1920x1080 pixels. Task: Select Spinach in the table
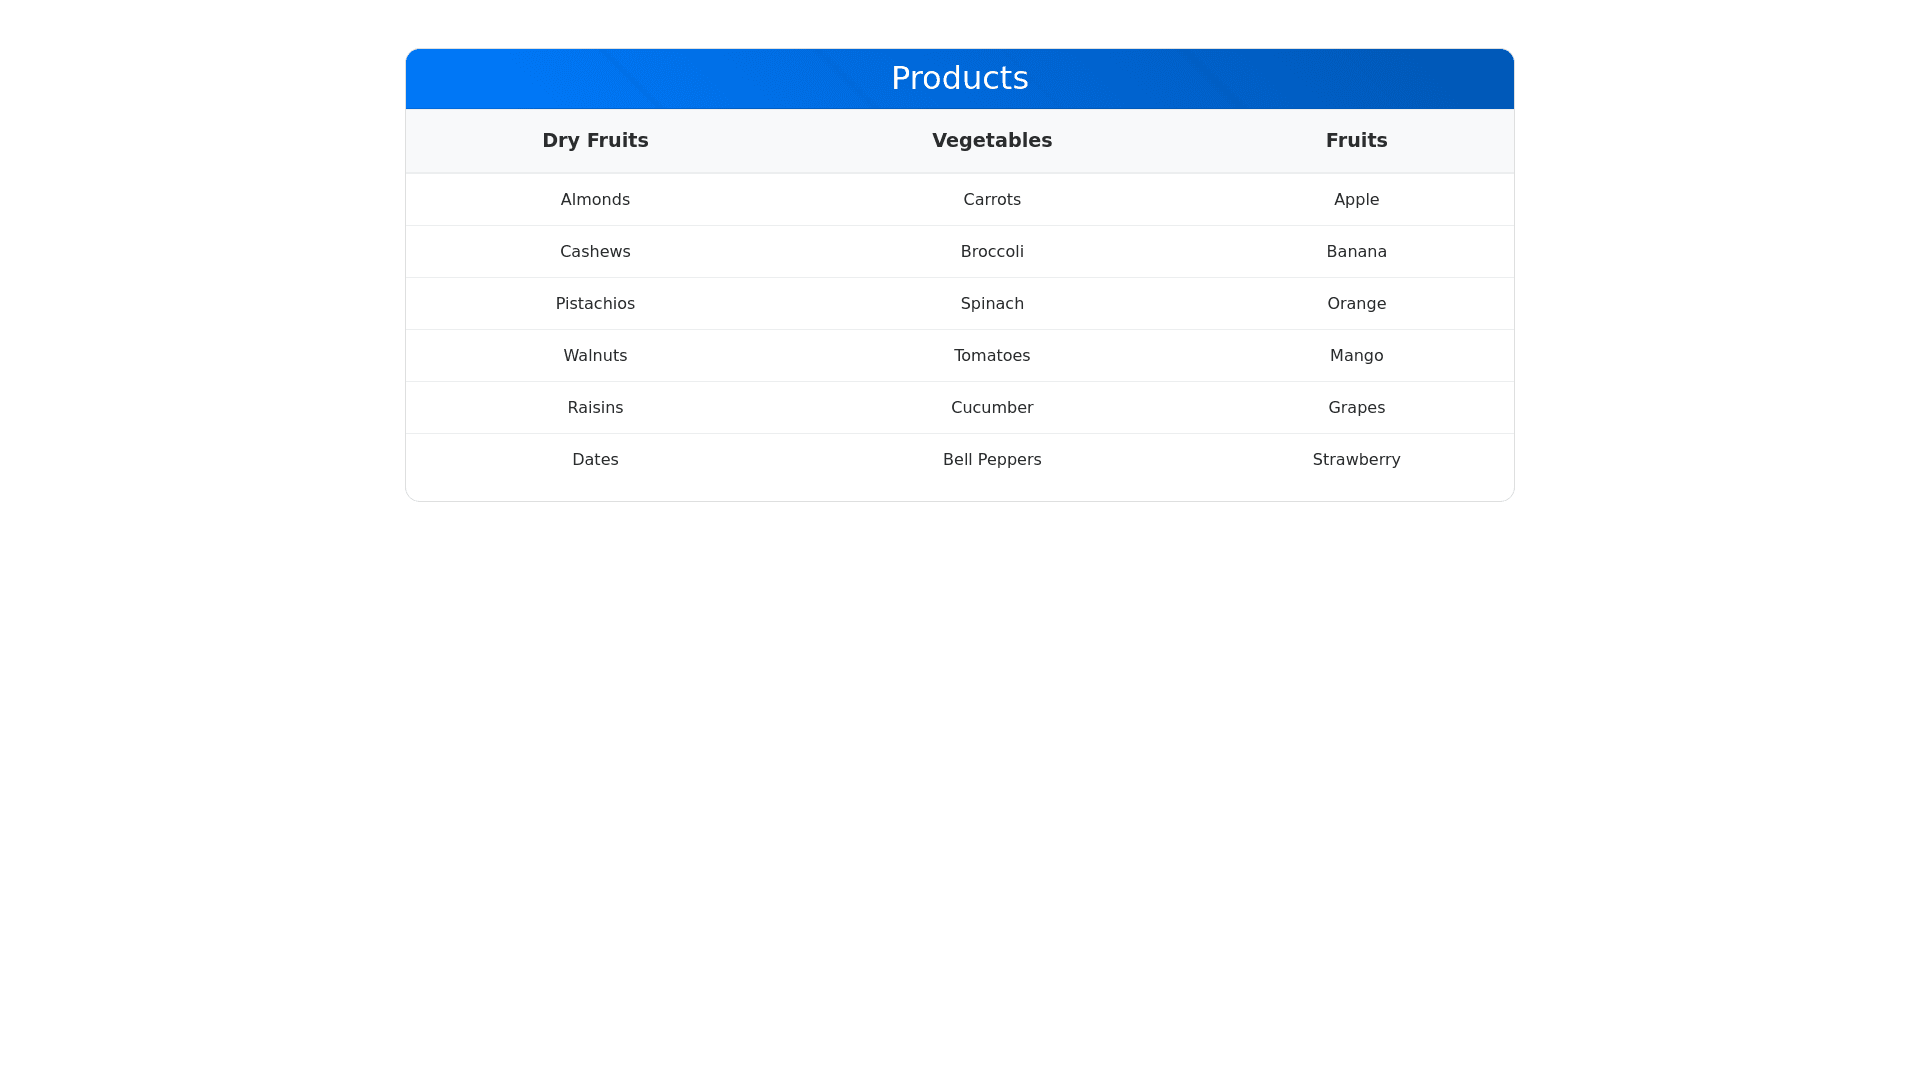tap(992, 303)
